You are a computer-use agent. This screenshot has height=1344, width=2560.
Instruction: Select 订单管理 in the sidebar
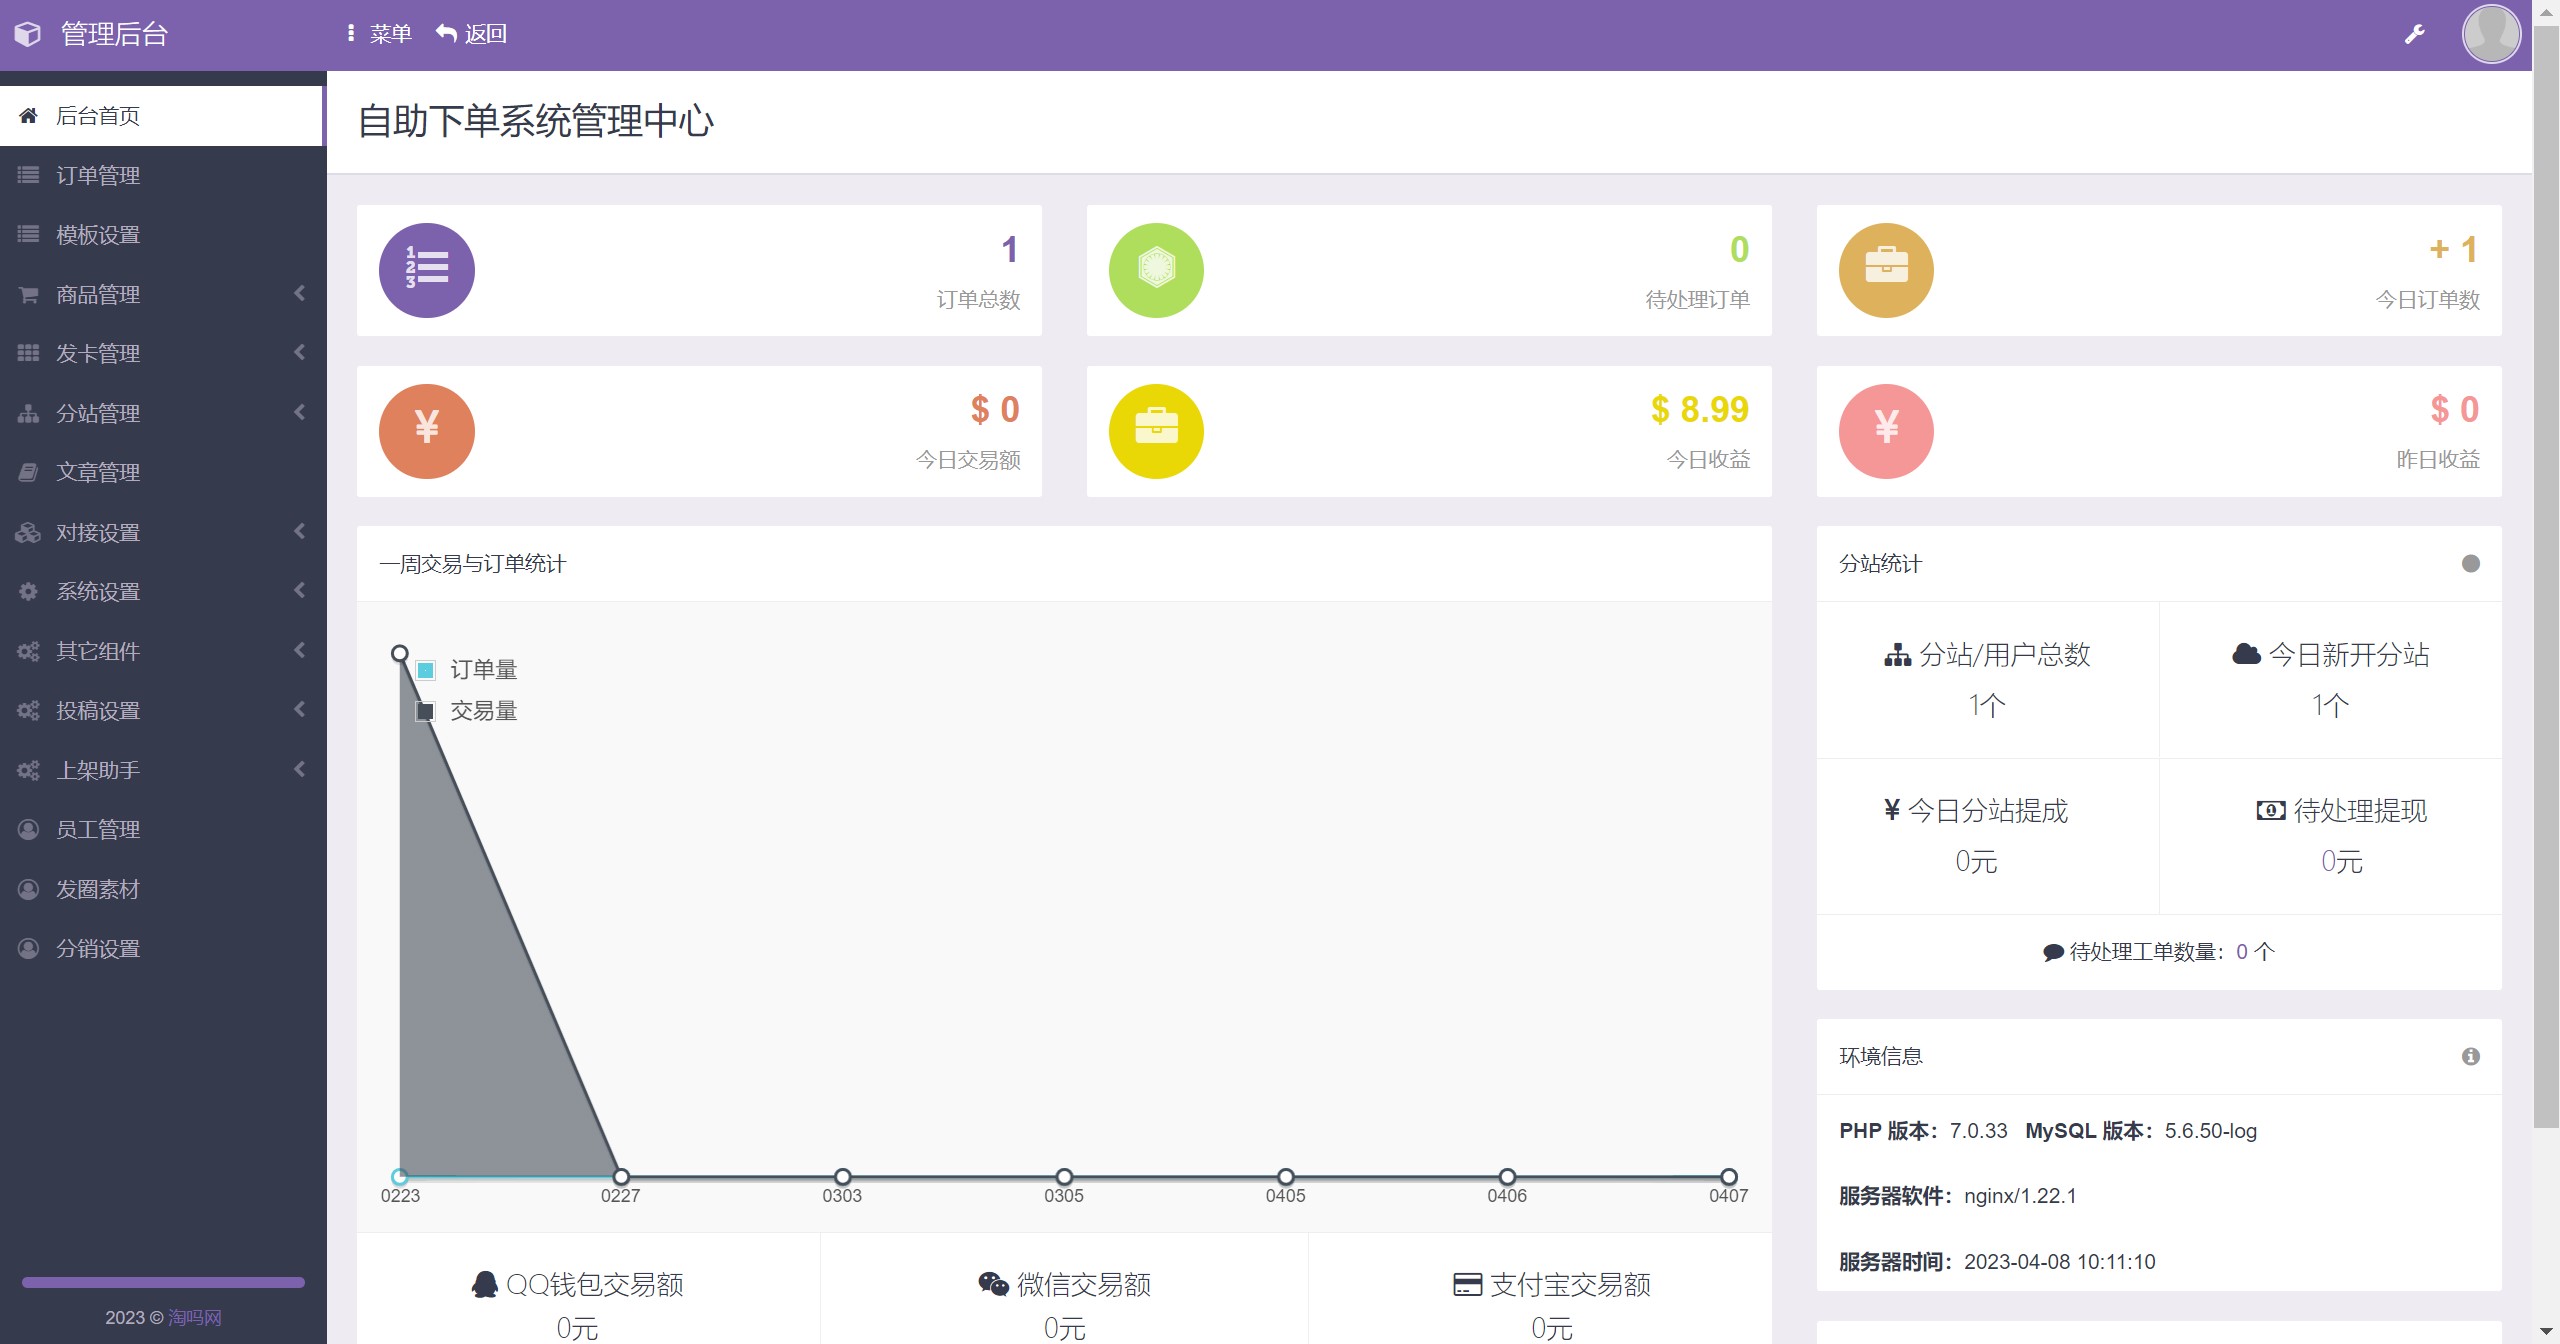click(99, 175)
